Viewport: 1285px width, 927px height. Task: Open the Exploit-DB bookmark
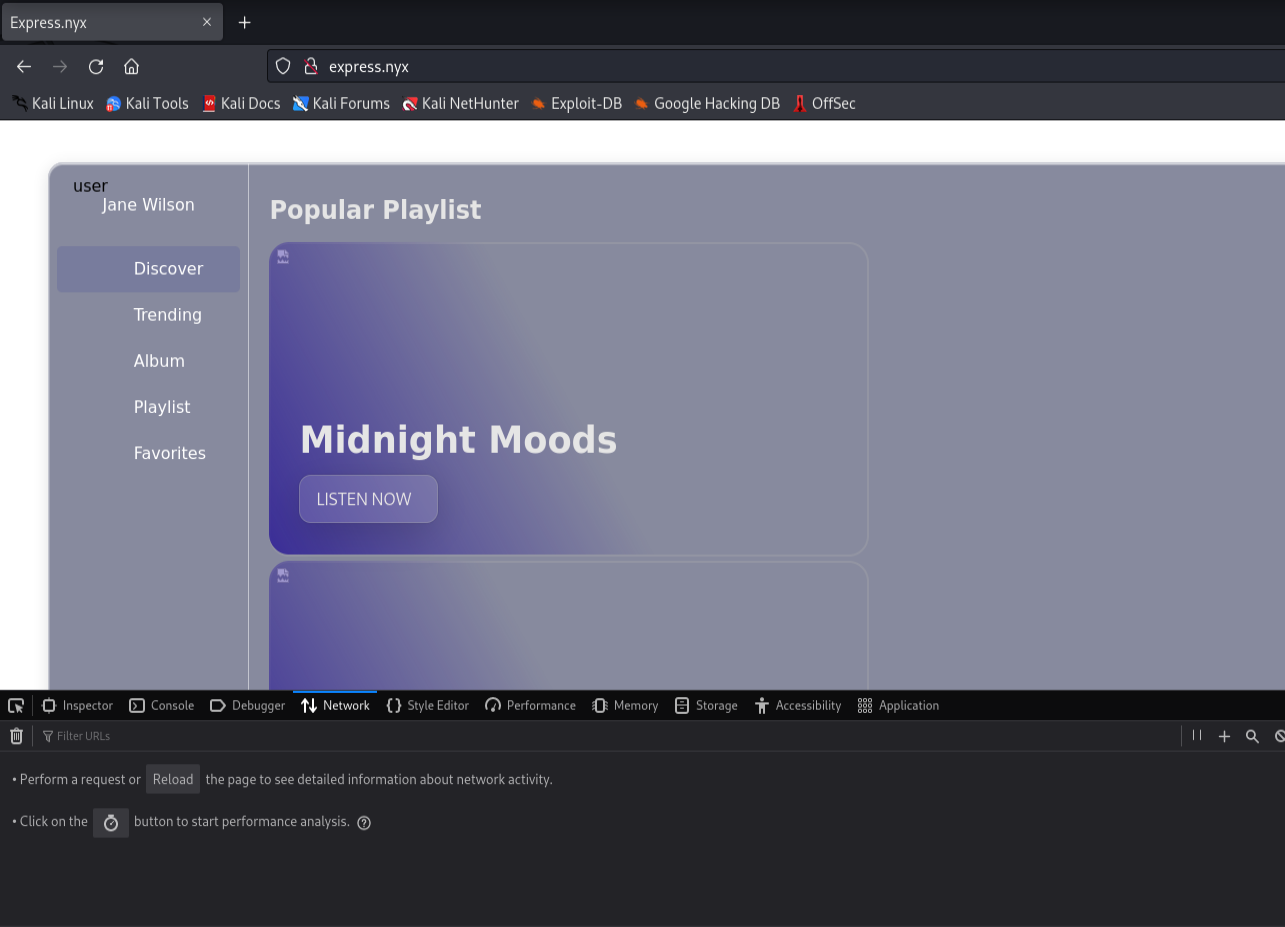click(576, 104)
